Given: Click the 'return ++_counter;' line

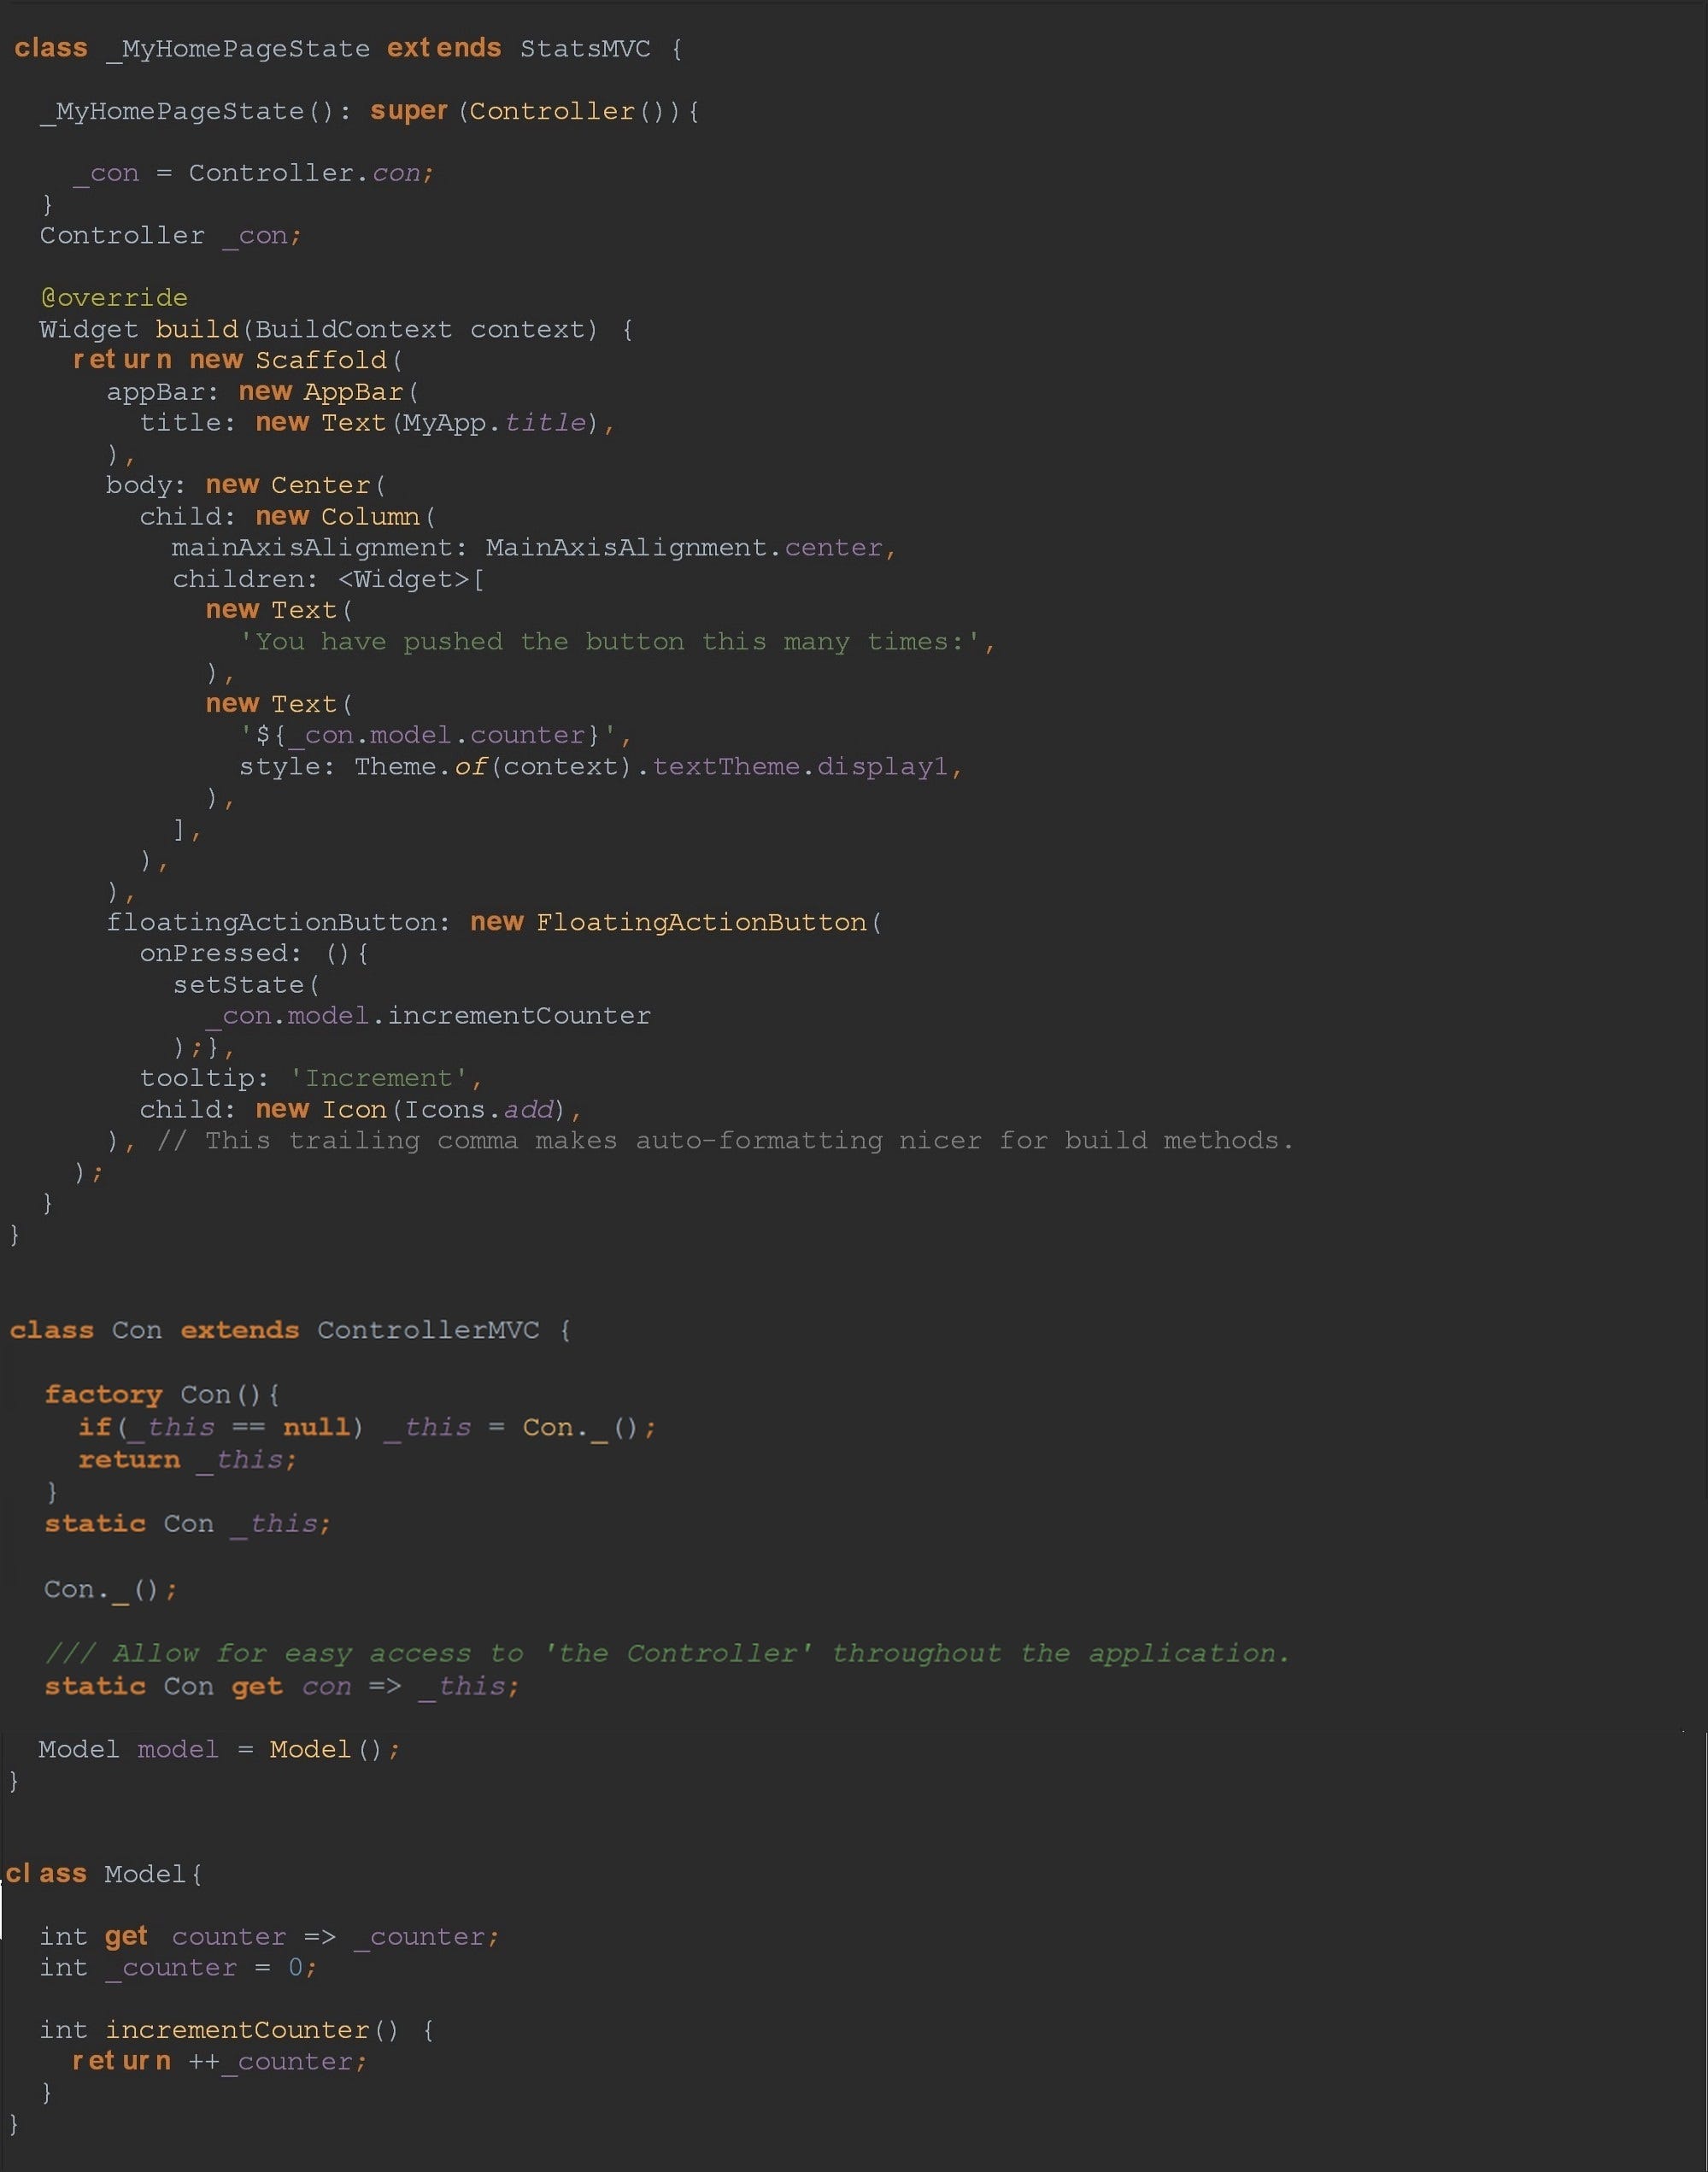Looking at the screenshot, I should tap(220, 2062).
